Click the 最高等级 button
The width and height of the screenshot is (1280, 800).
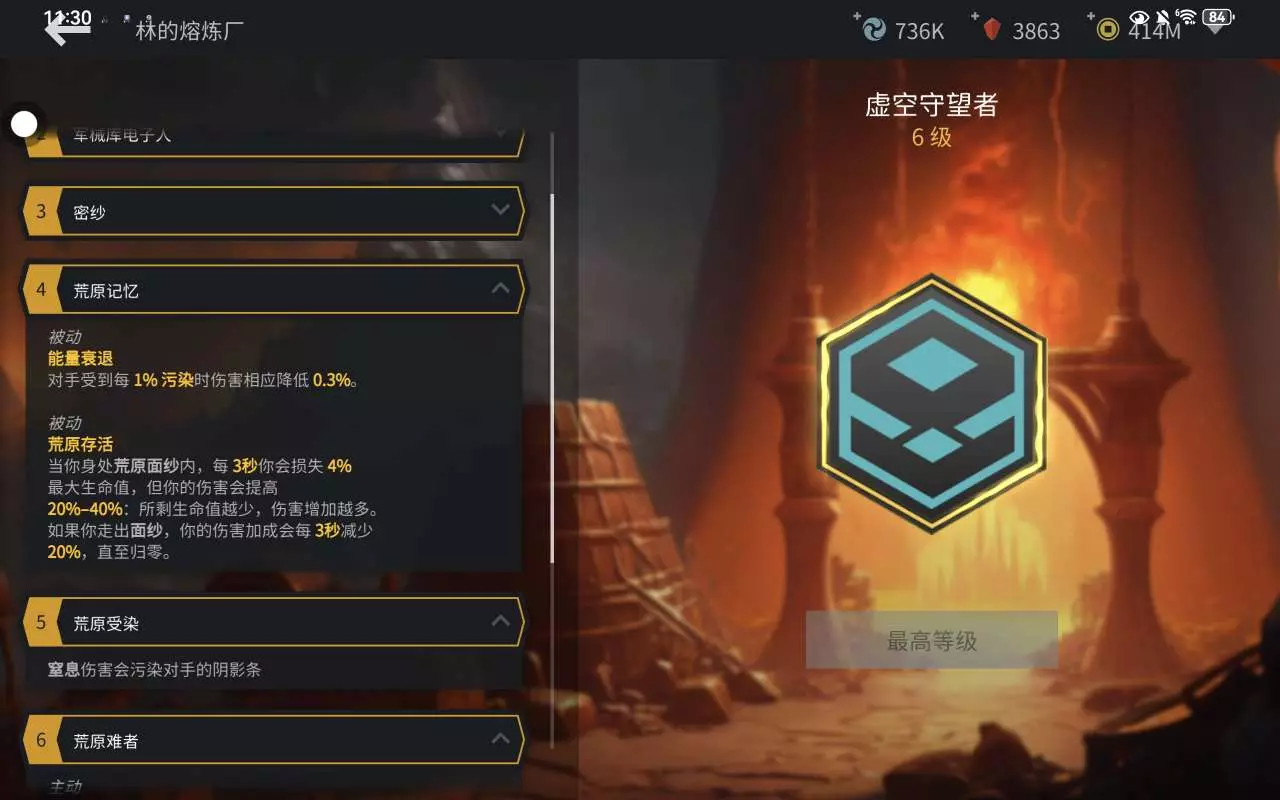point(932,640)
